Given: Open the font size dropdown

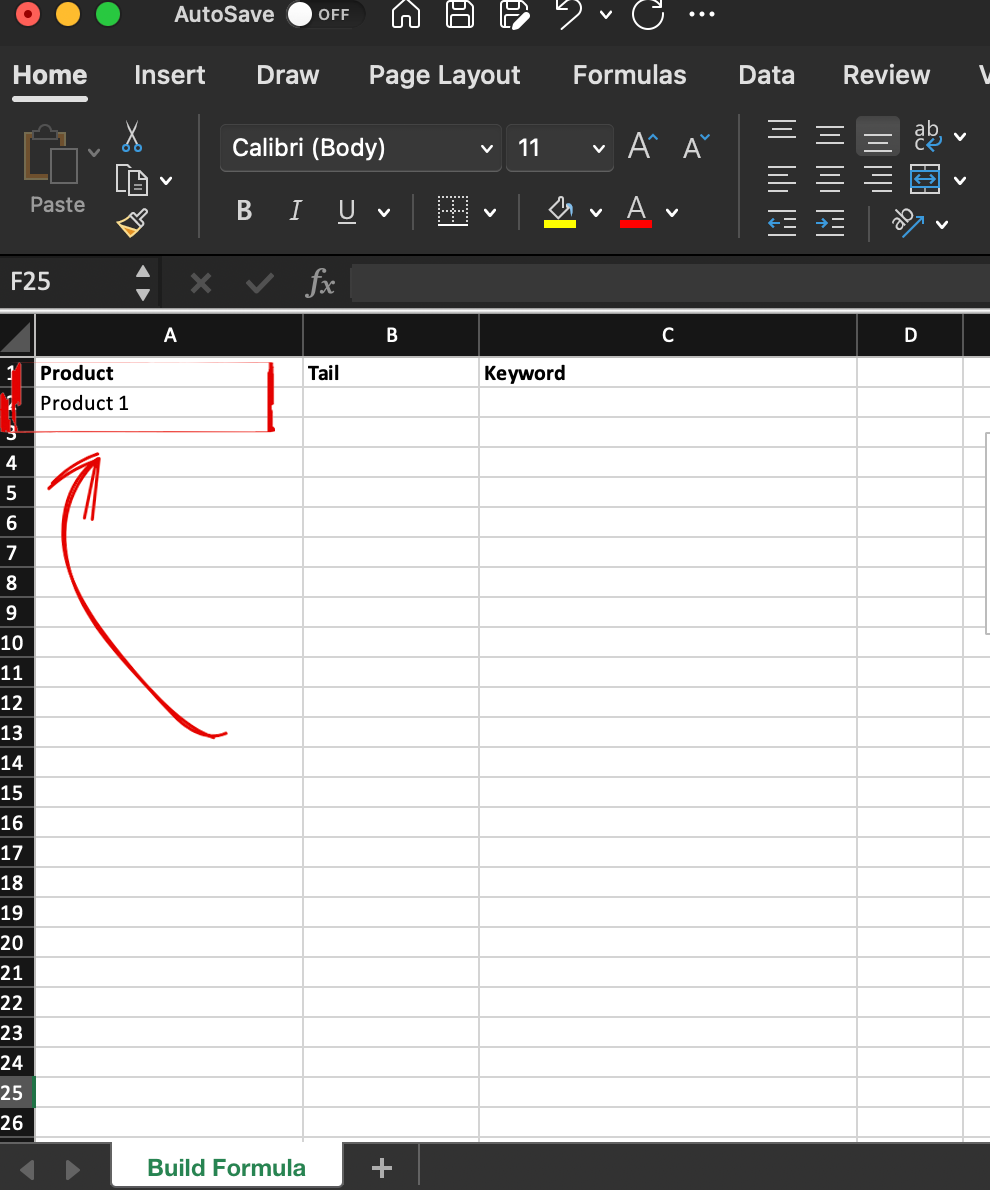Looking at the screenshot, I should coord(598,149).
